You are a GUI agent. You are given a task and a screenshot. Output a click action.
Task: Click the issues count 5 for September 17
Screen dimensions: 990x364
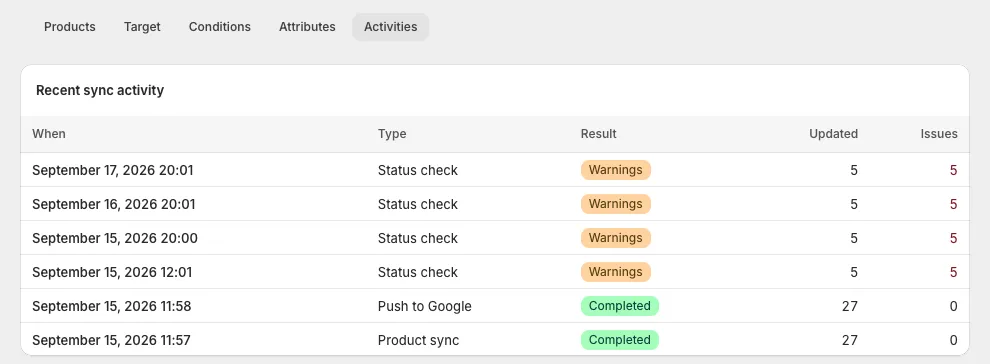[953, 170]
